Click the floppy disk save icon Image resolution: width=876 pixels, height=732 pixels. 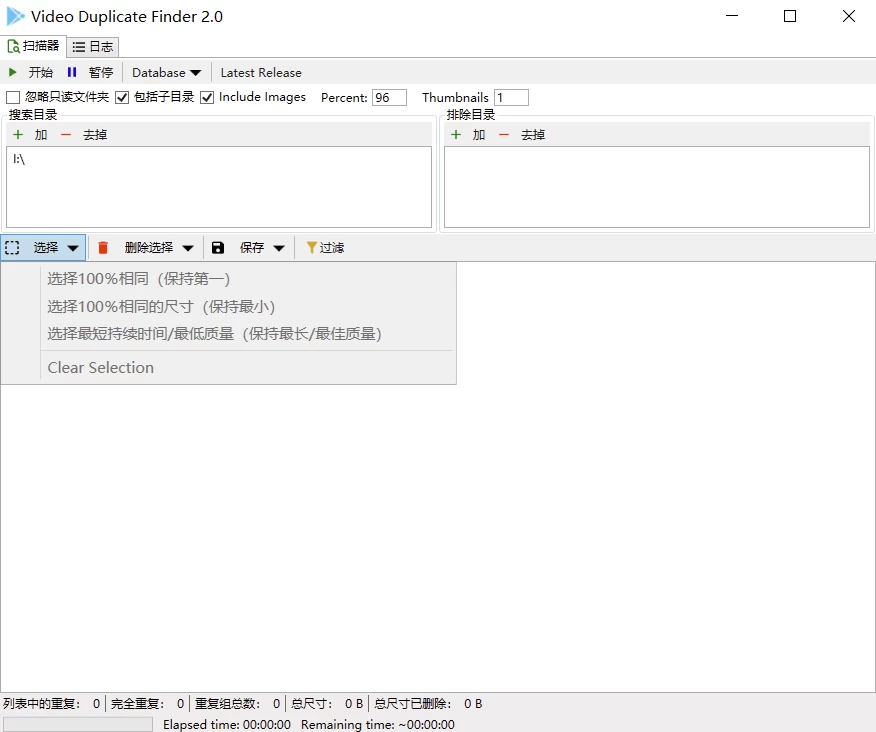pos(218,248)
